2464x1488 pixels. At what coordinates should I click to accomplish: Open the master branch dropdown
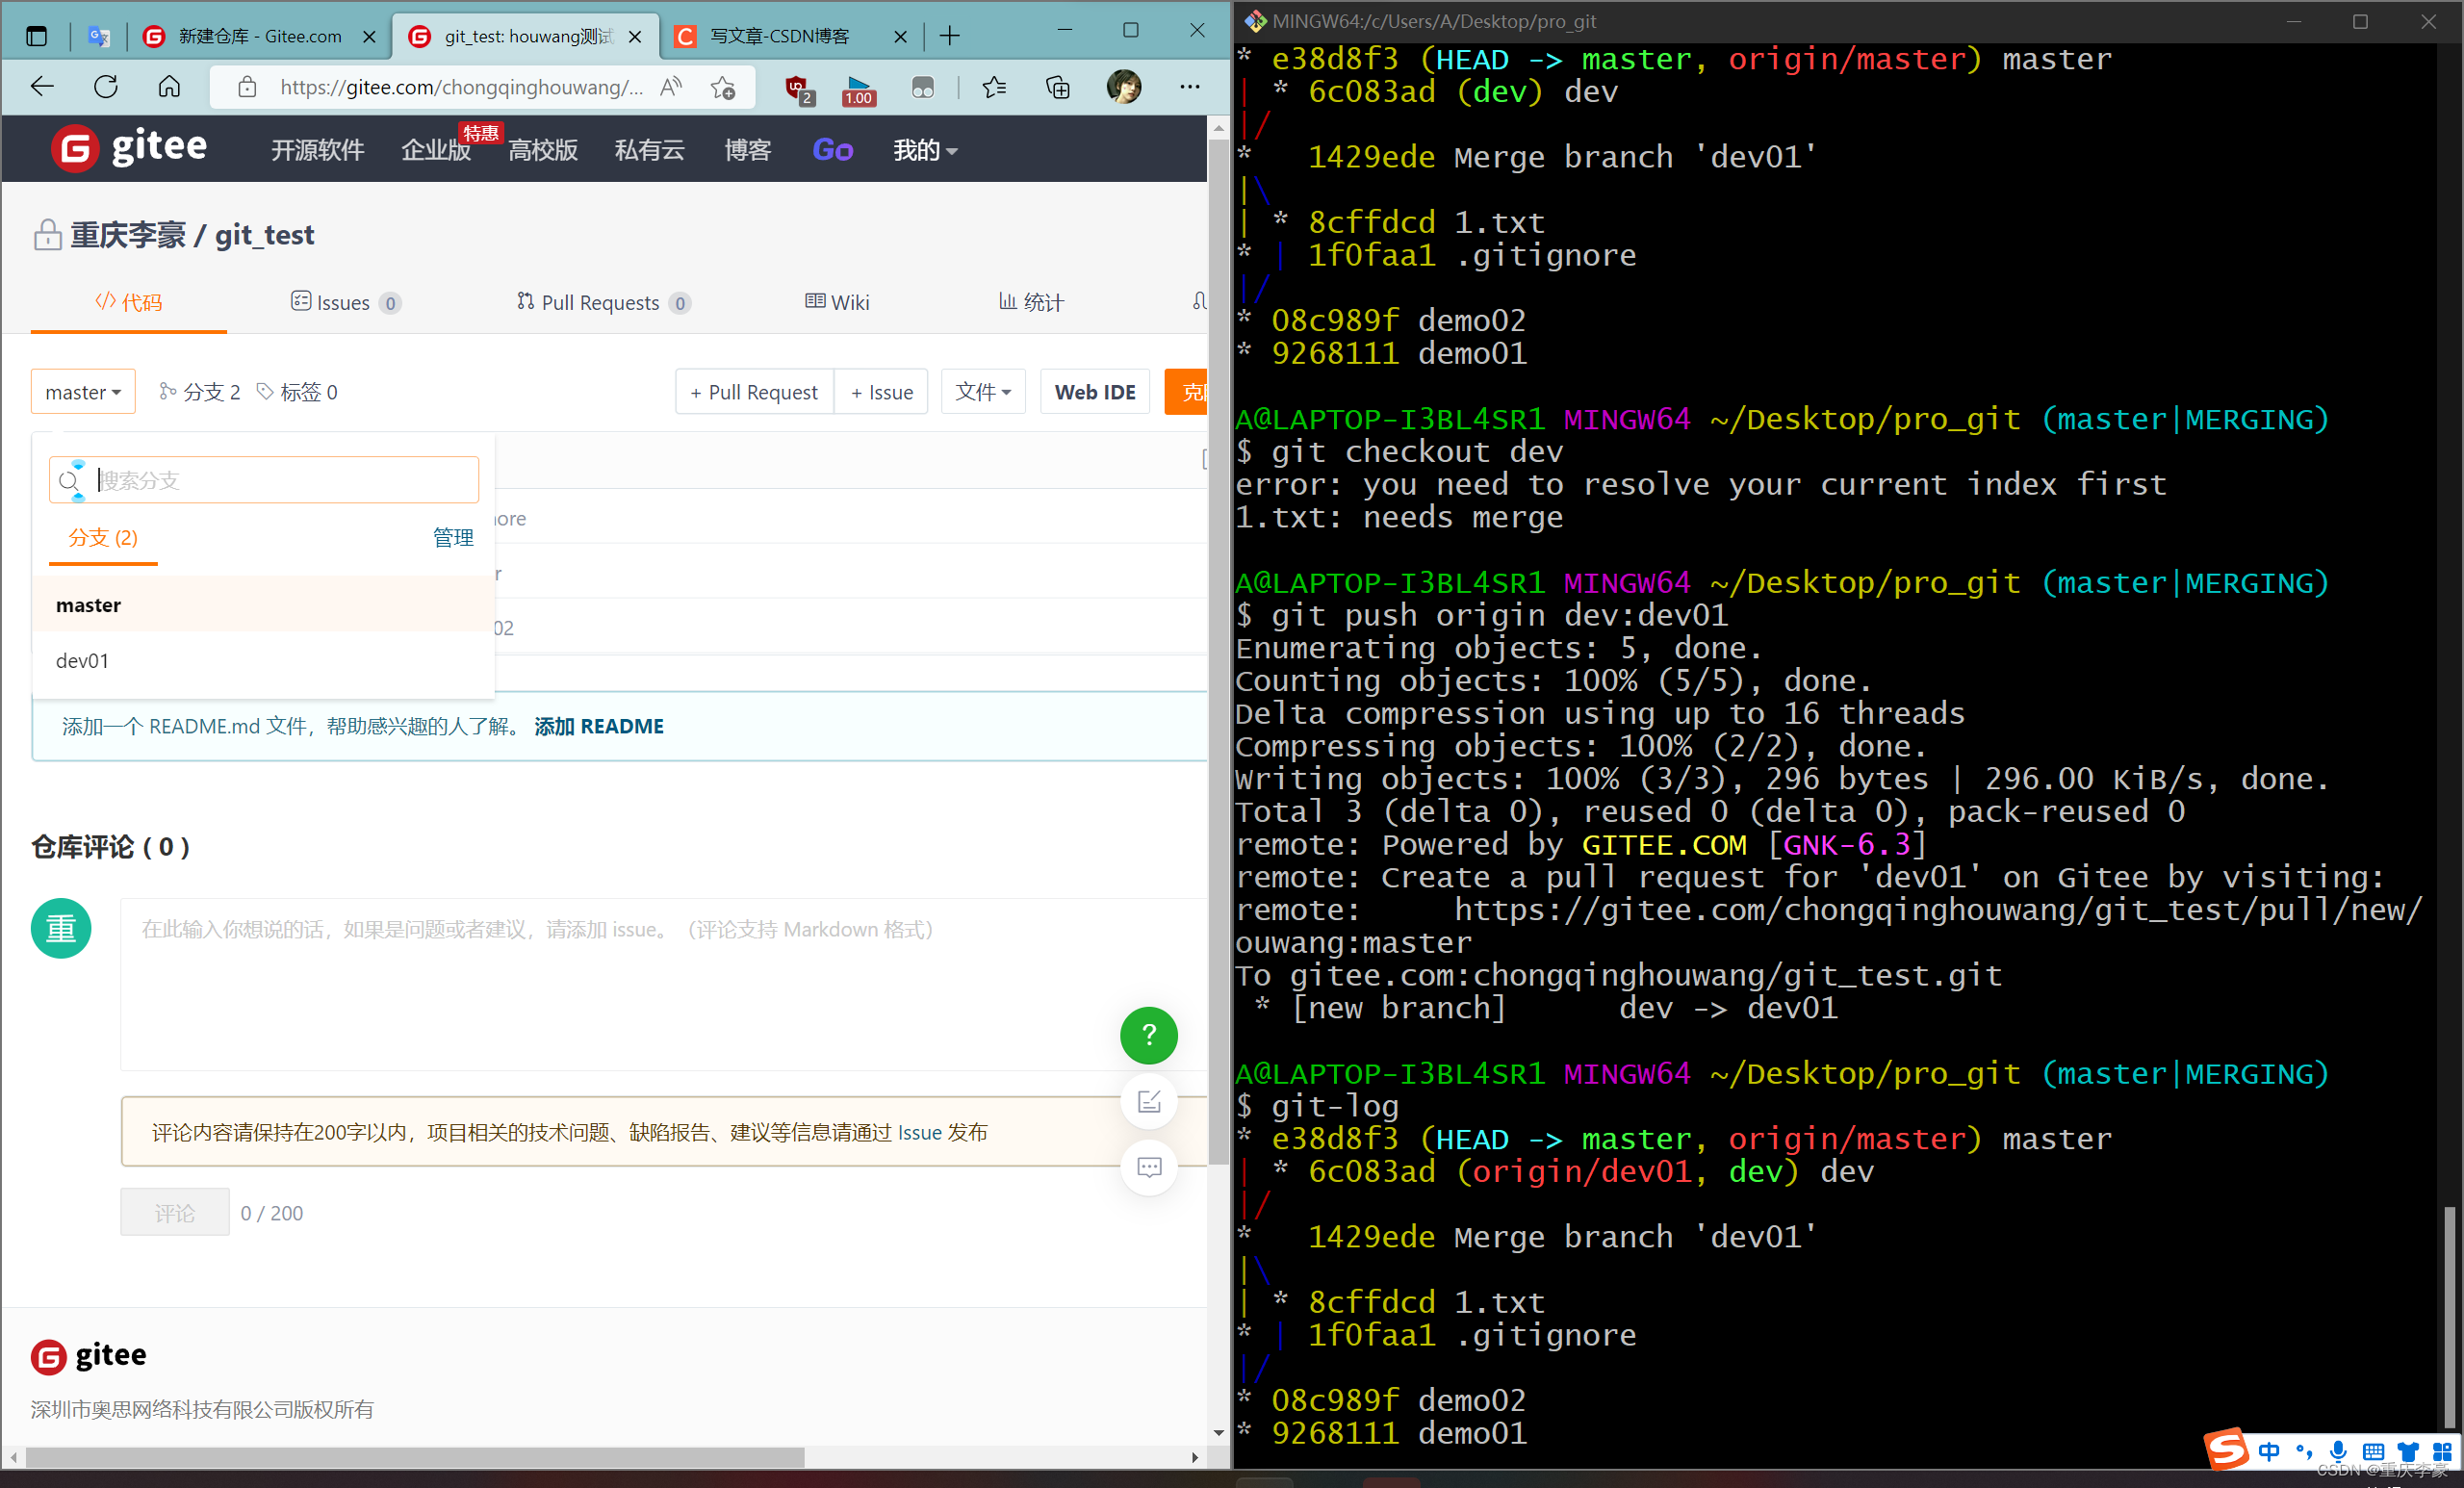(x=83, y=392)
